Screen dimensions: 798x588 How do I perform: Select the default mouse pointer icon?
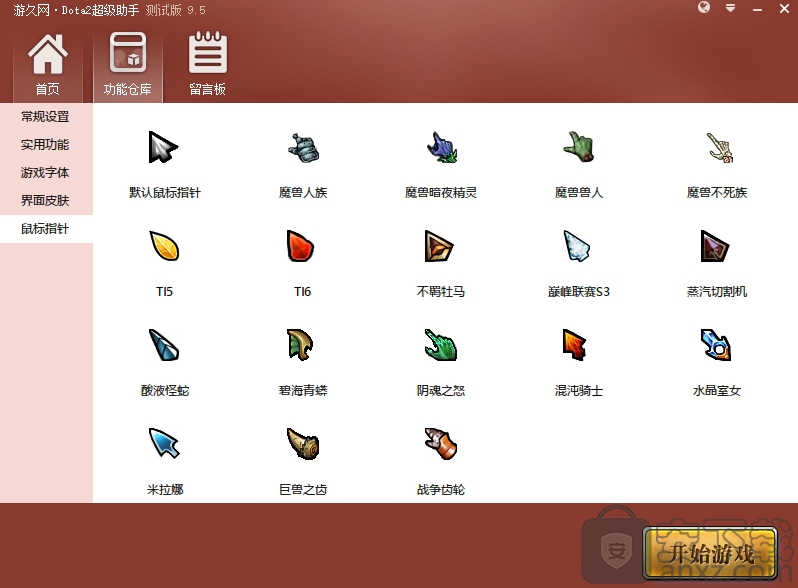click(x=163, y=148)
